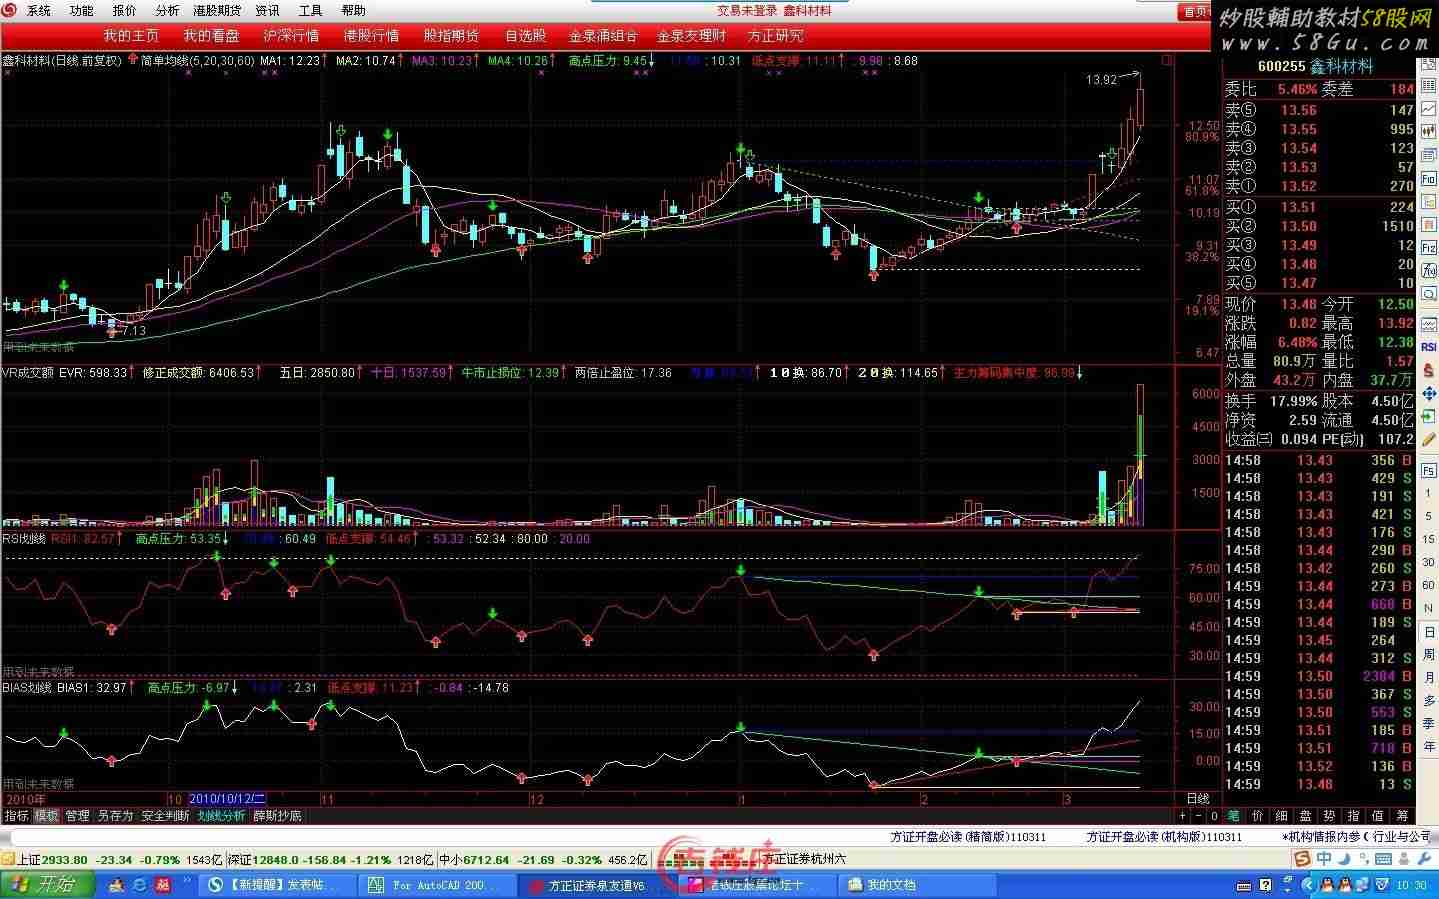The height and width of the screenshot is (899, 1439).
Task: Open the 系统 menu
Action: 38,11
